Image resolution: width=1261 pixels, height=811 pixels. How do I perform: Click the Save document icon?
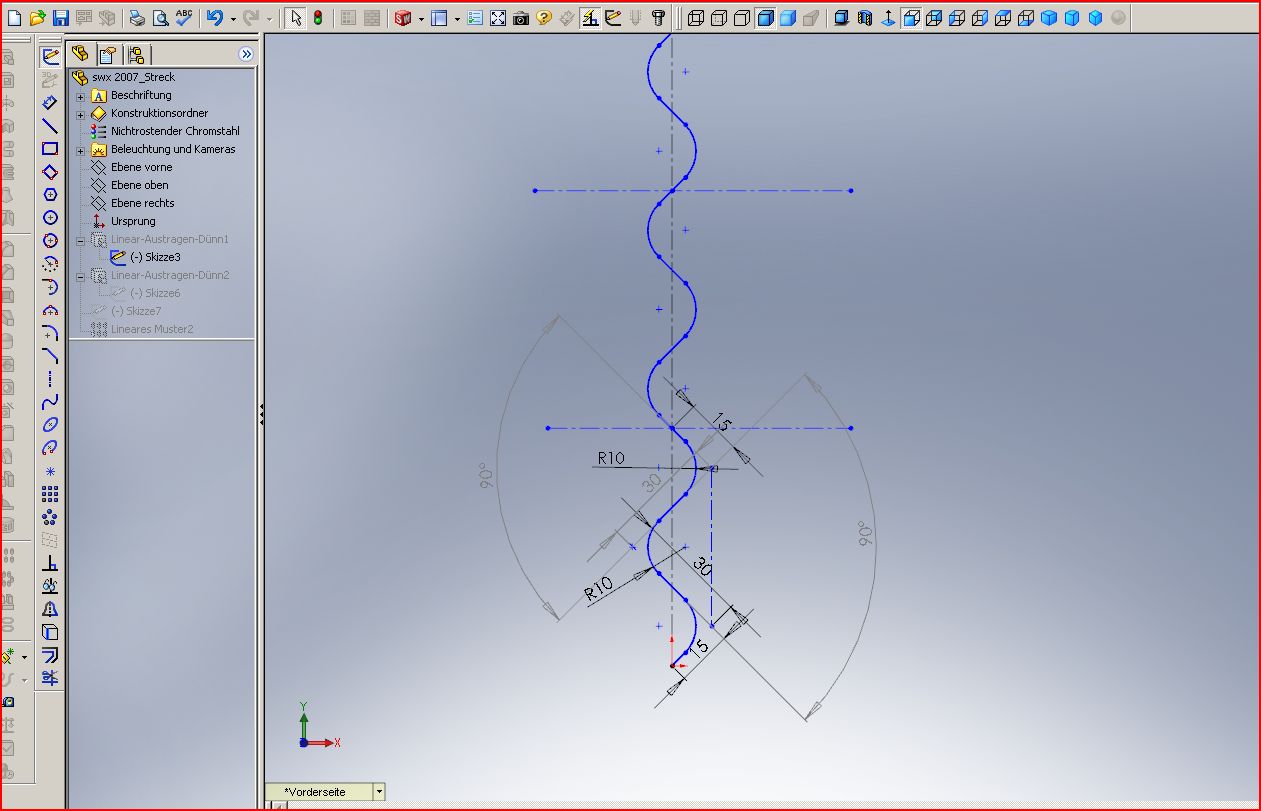[62, 17]
